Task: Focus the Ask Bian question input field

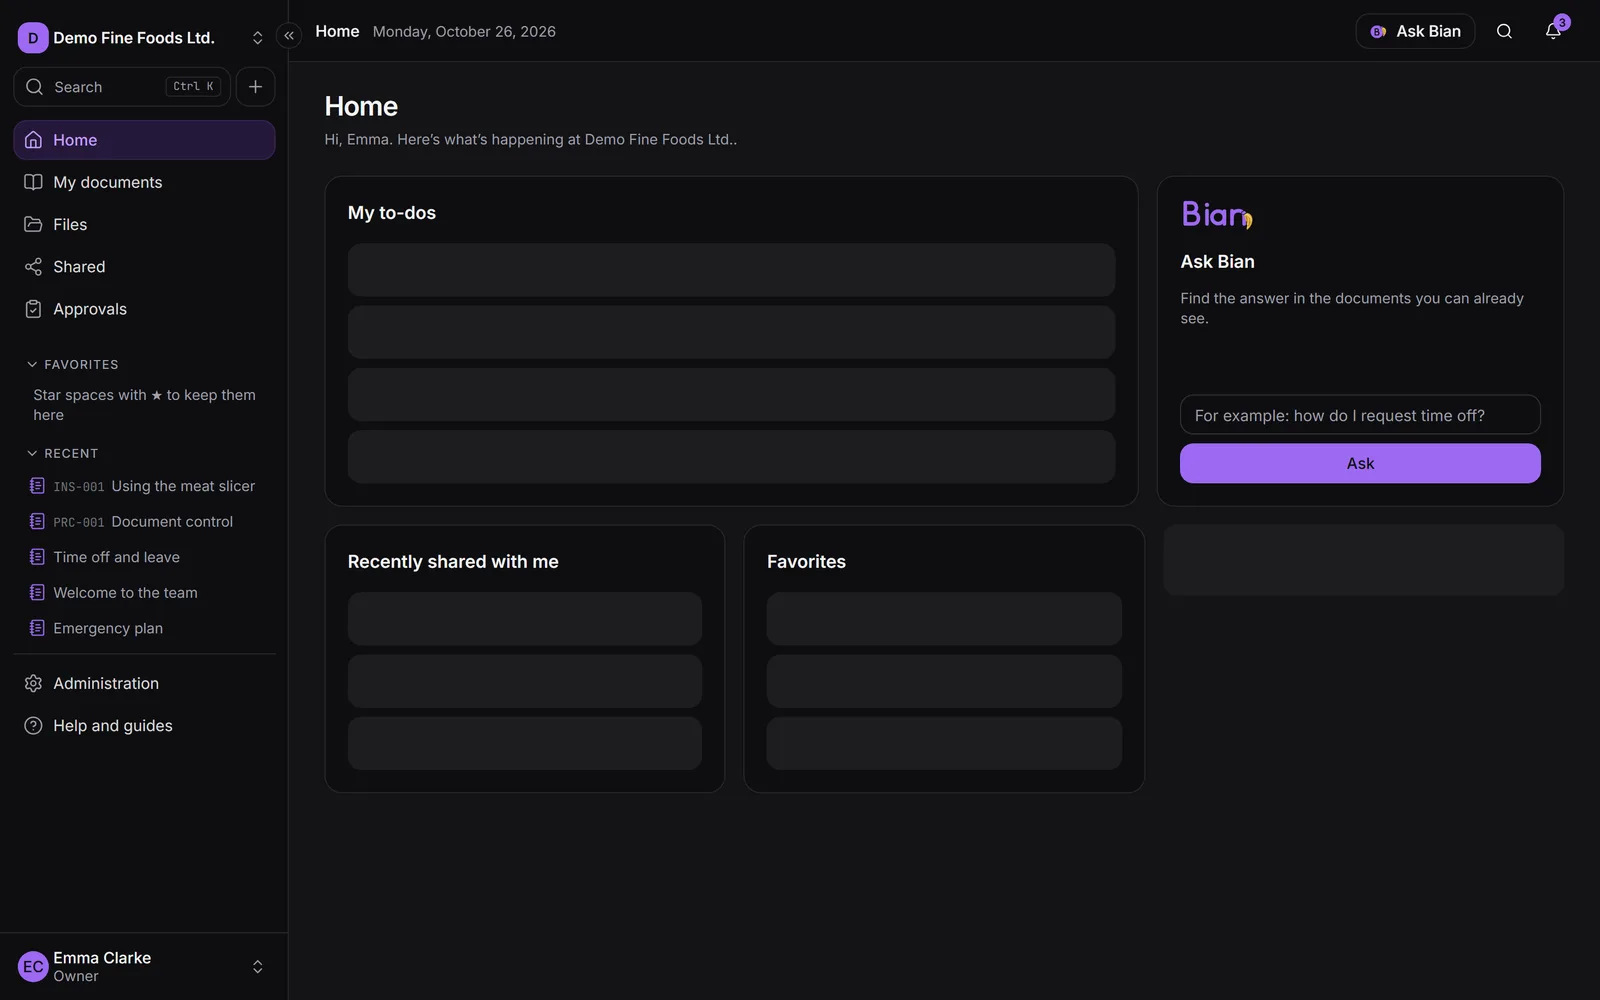Action: pos(1360,415)
